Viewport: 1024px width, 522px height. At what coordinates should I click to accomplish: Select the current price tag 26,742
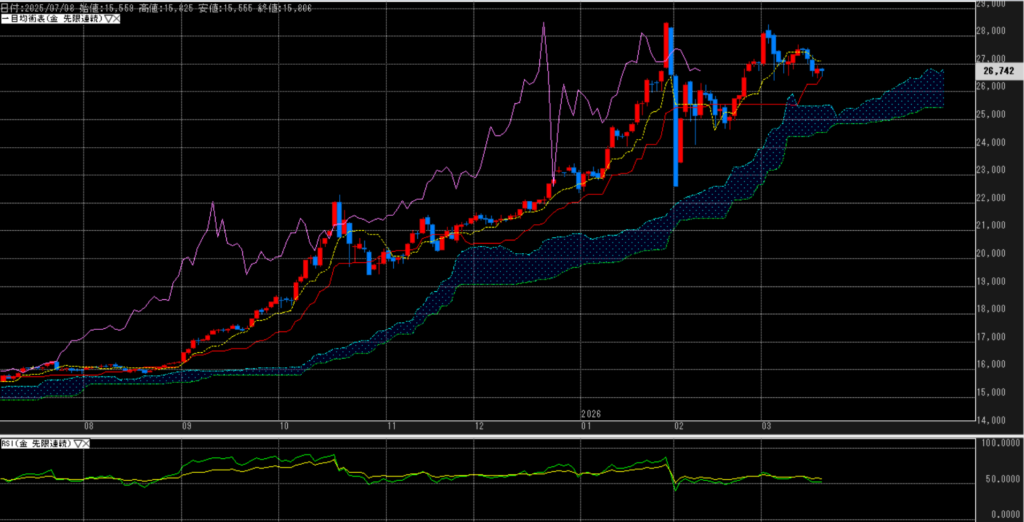tap(999, 72)
